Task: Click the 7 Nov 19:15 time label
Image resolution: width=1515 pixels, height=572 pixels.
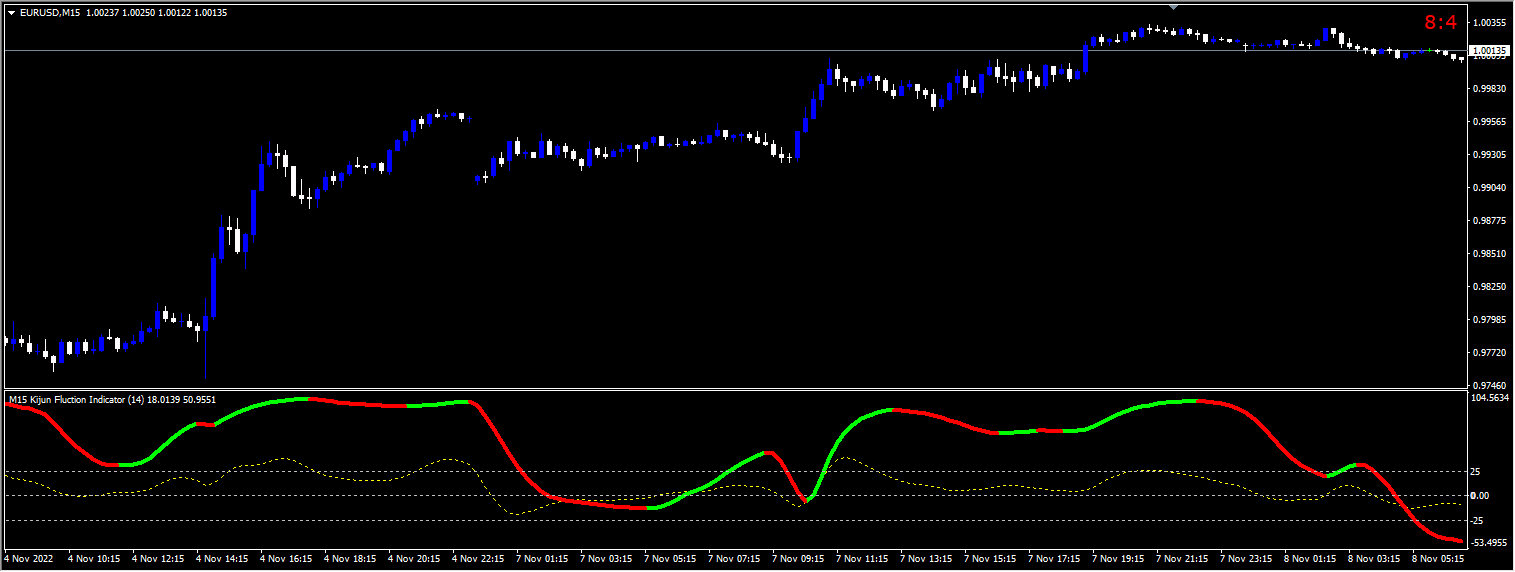Action: pyautogui.click(x=1120, y=559)
